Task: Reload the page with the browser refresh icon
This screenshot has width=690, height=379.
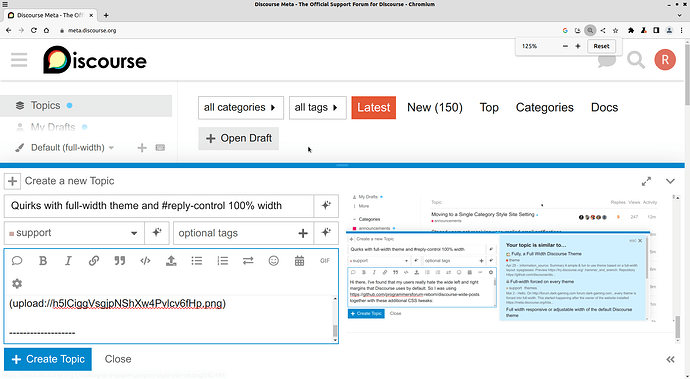Action: 33,30
